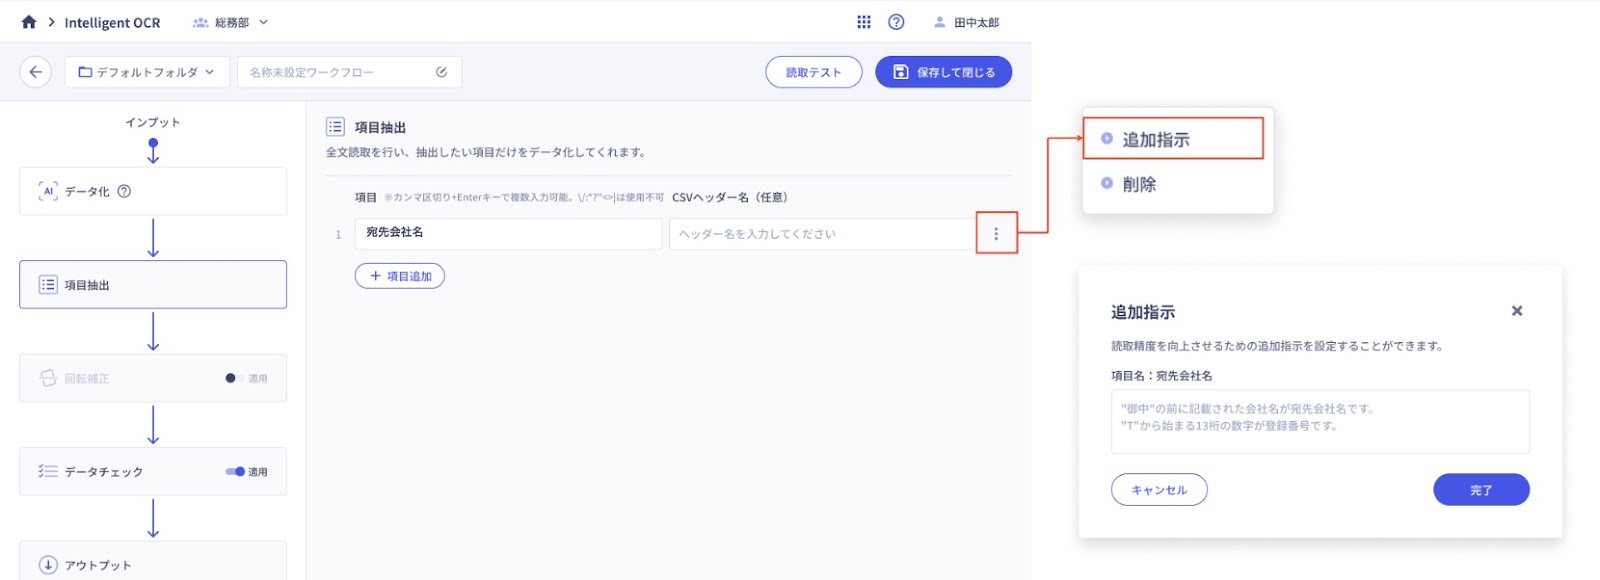Click the workflow name edit icon
The image size is (1600, 580).
(441, 72)
